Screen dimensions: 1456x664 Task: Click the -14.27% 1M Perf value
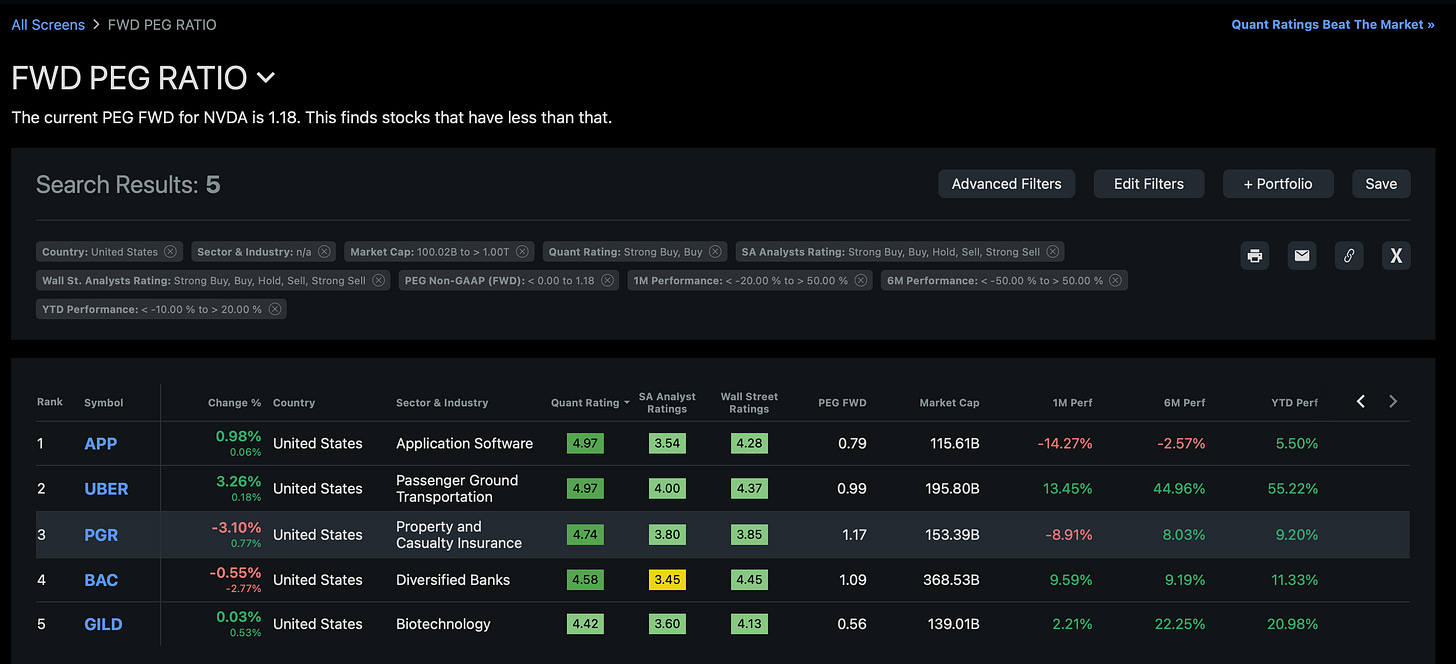point(1065,444)
